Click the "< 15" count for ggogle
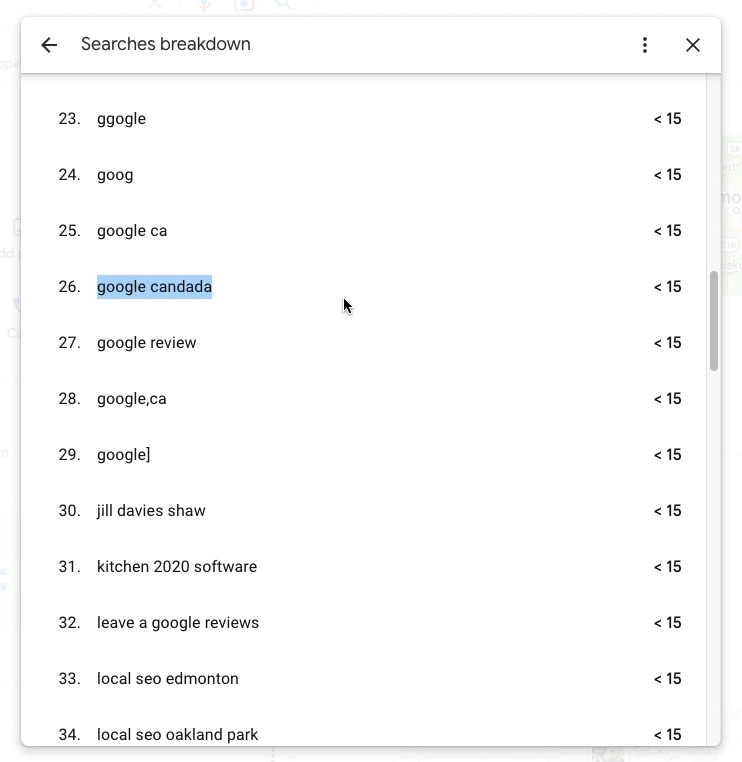Viewport: 742px width, 762px height. (x=667, y=119)
